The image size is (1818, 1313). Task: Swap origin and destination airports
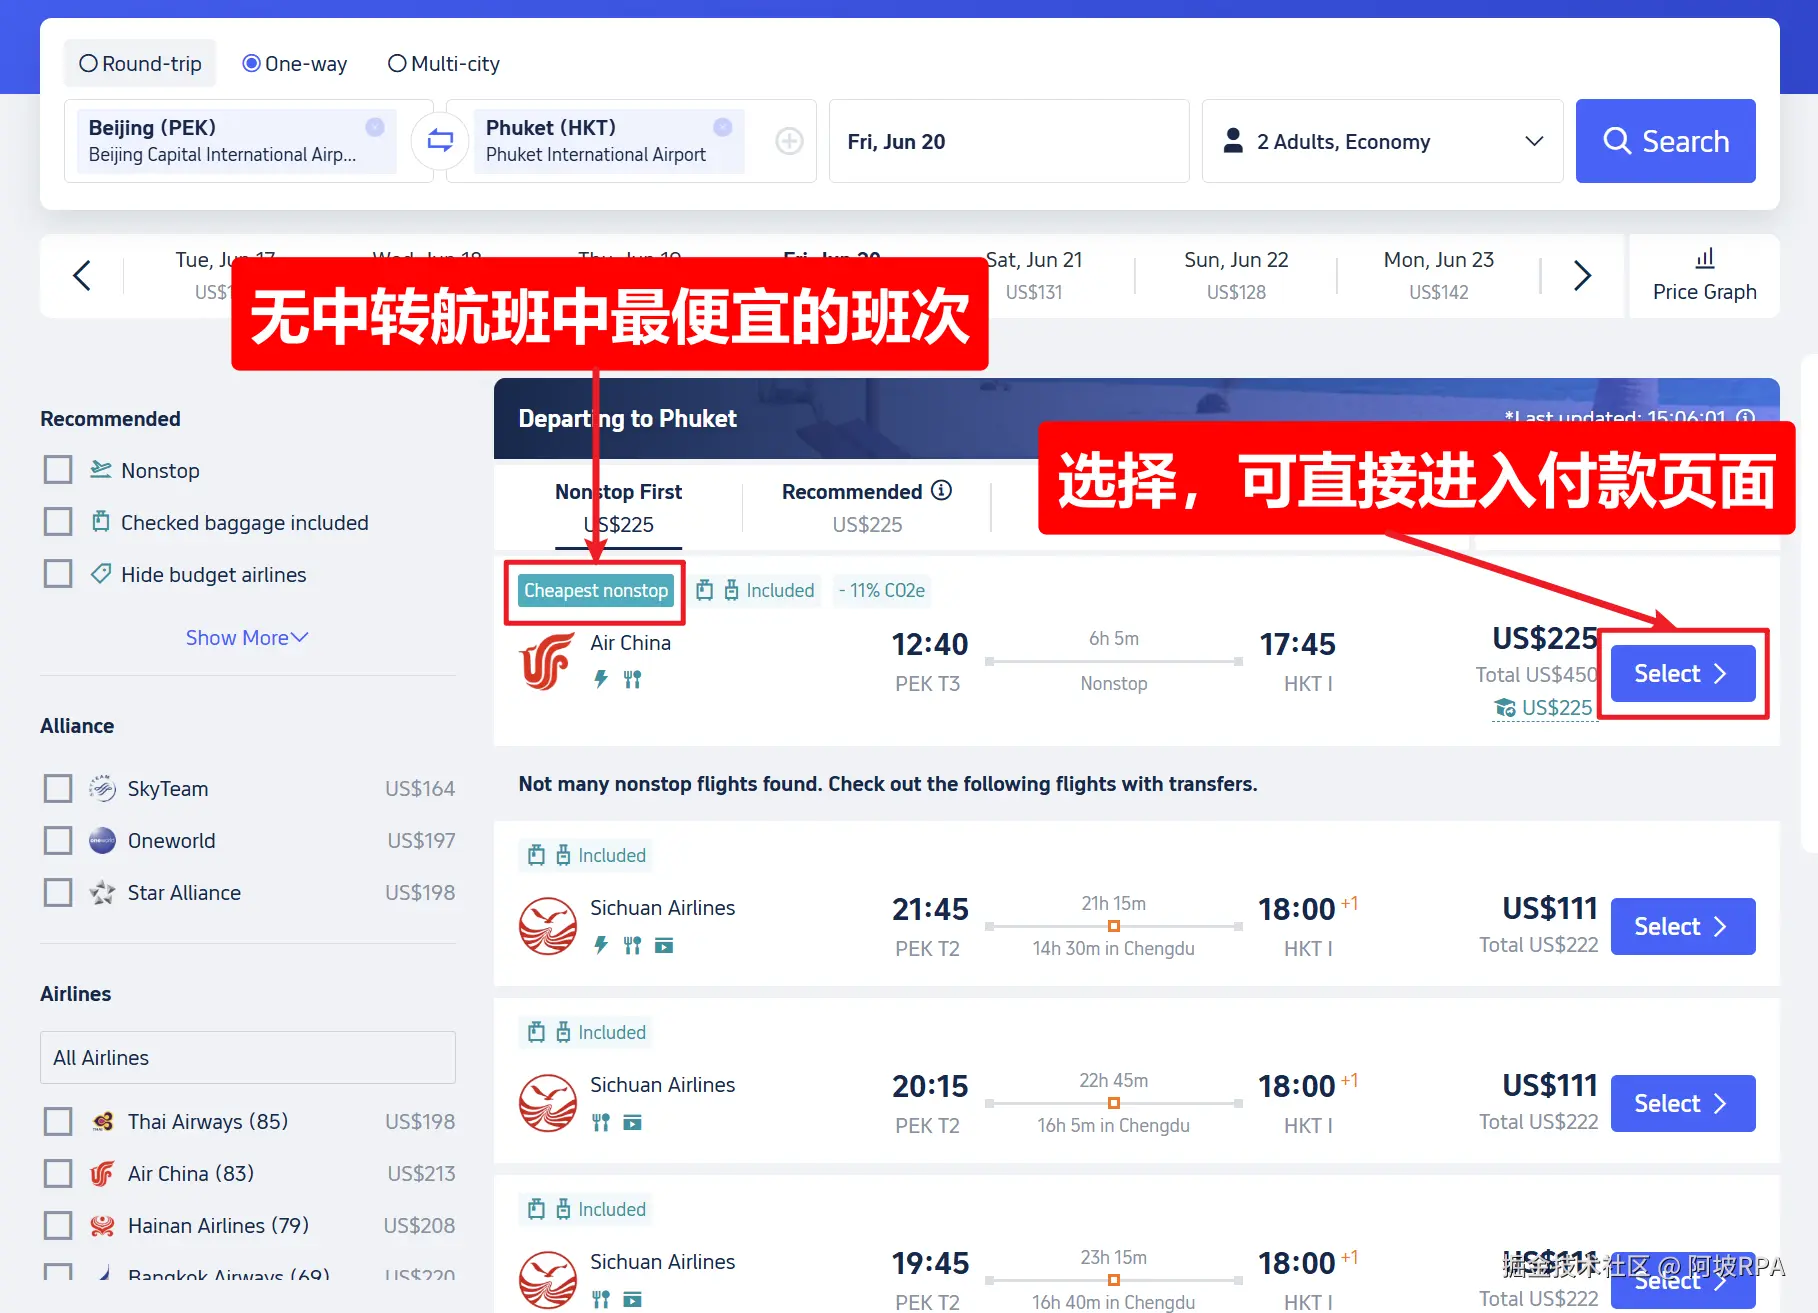tap(440, 141)
